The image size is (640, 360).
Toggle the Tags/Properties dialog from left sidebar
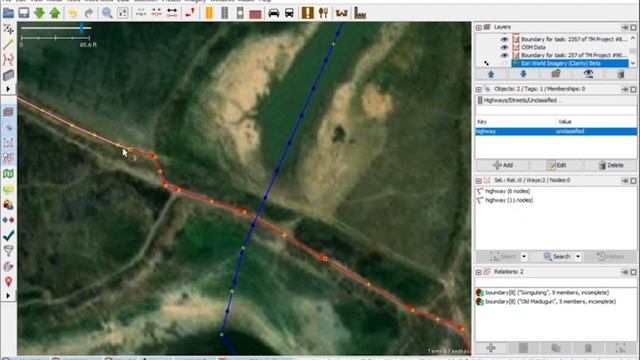point(8,127)
